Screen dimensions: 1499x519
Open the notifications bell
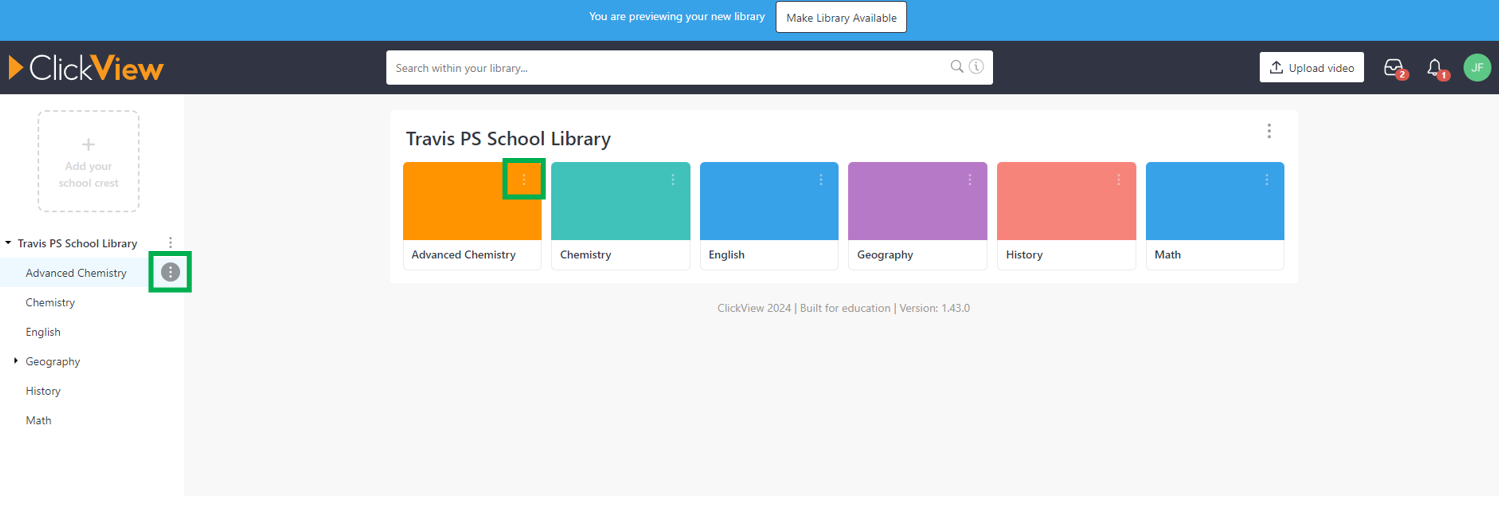[1436, 68]
